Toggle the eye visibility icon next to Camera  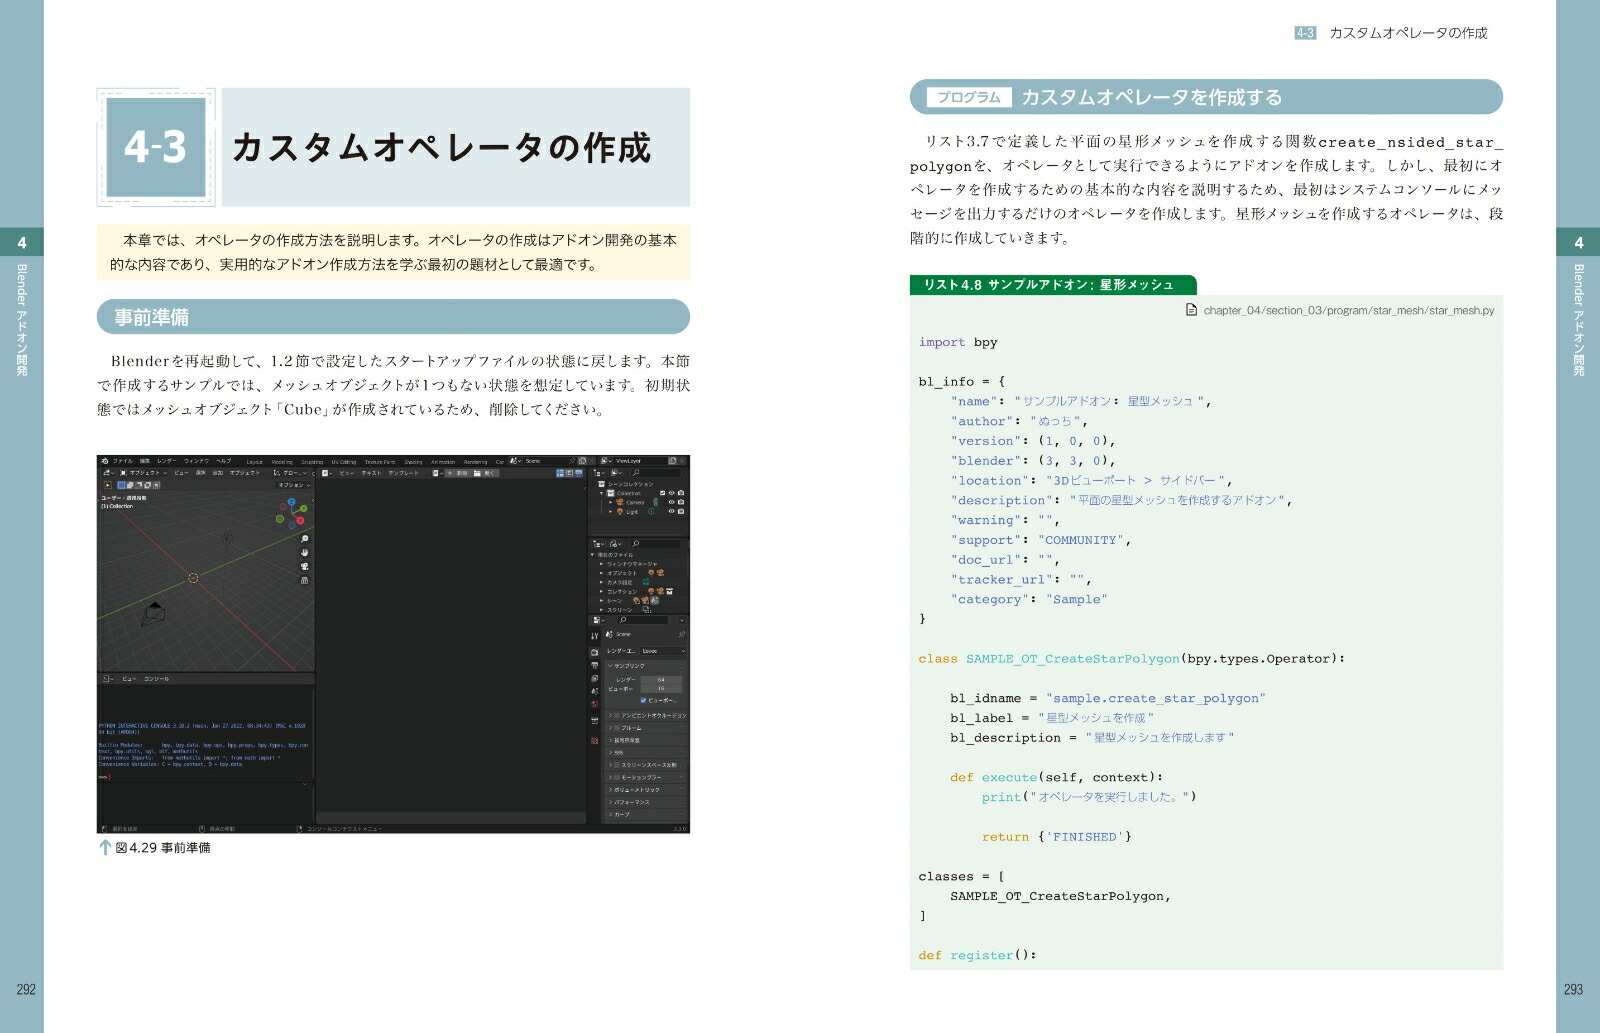[x=671, y=502]
